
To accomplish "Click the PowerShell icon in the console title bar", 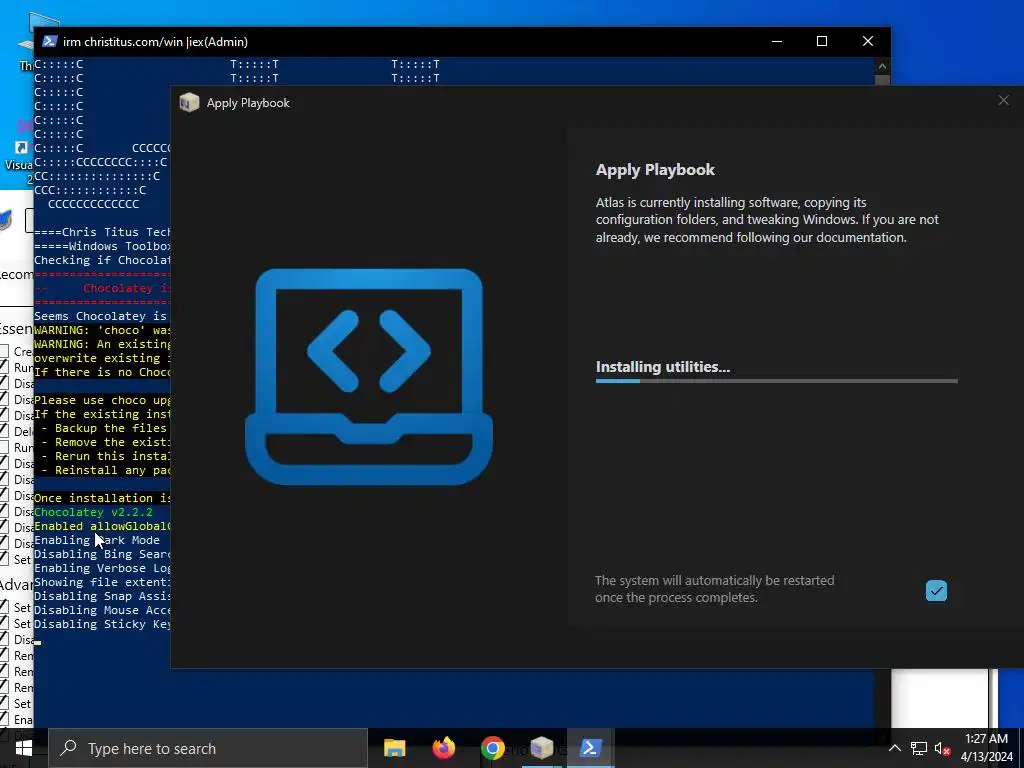I will (49, 41).
